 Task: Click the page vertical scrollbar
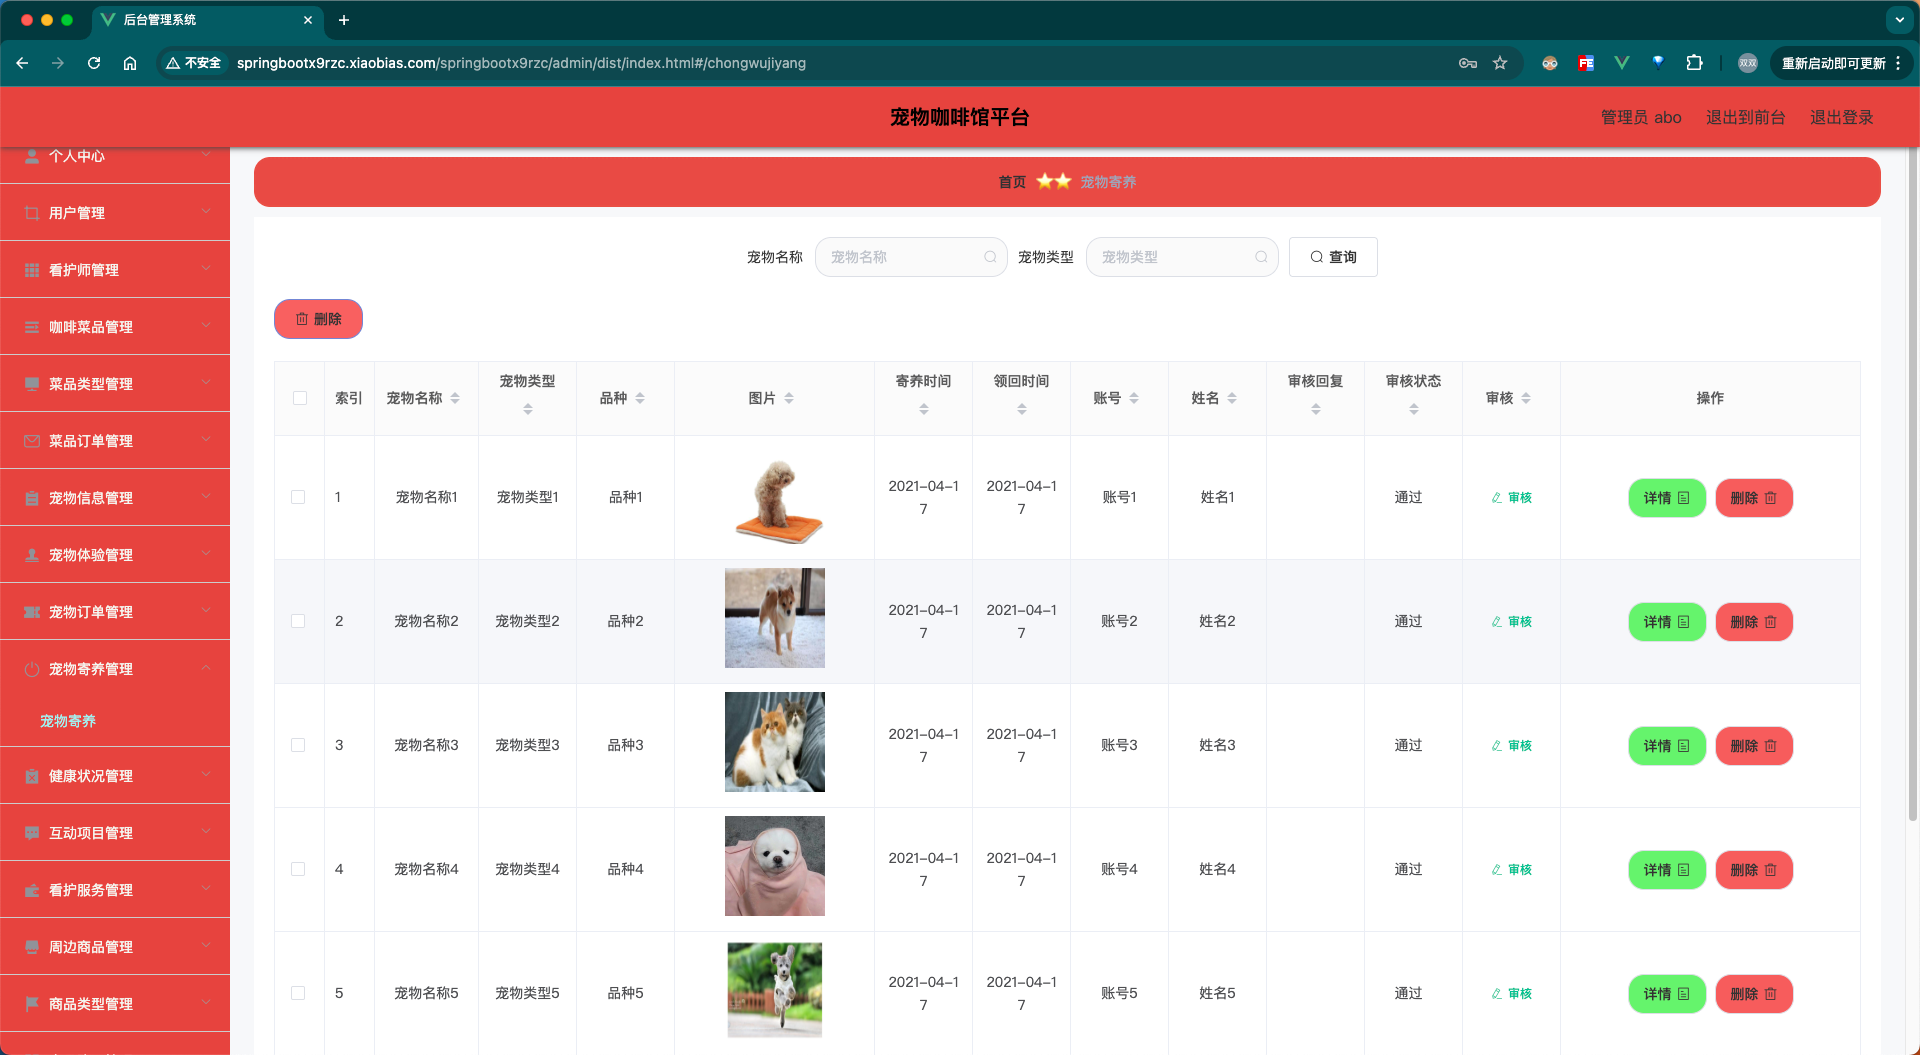pos(1913,485)
